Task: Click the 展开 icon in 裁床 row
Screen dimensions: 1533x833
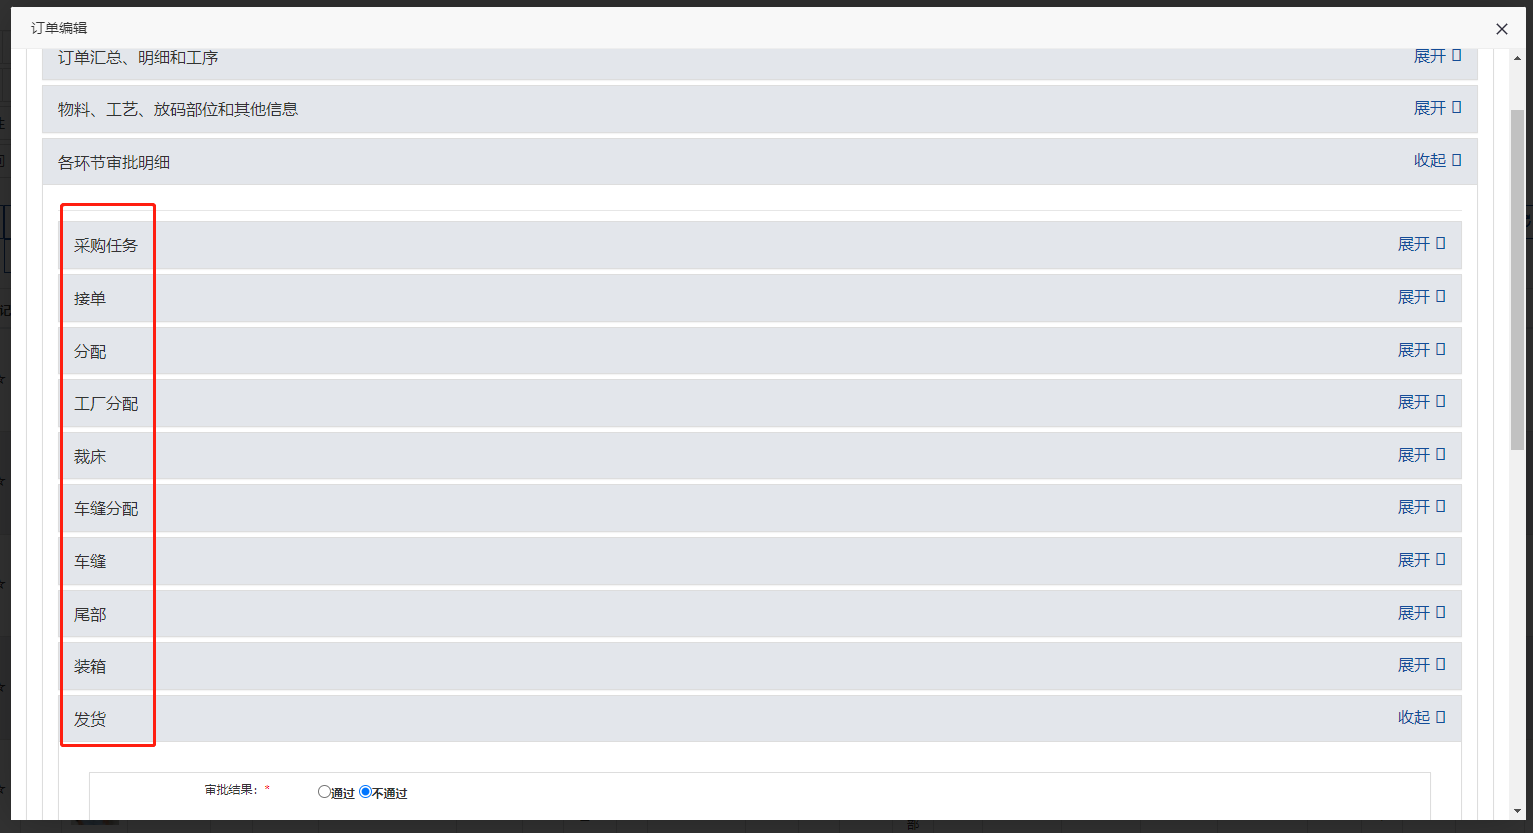Action: (1440, 455)
